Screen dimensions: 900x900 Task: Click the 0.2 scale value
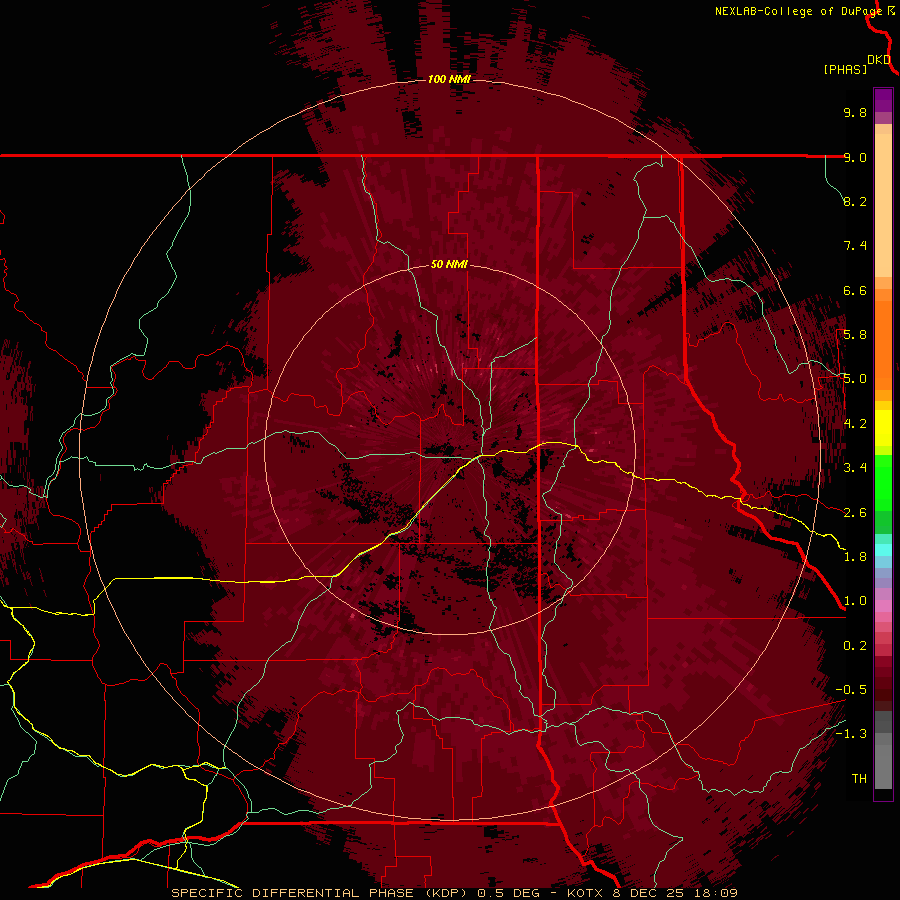(855, 646)
